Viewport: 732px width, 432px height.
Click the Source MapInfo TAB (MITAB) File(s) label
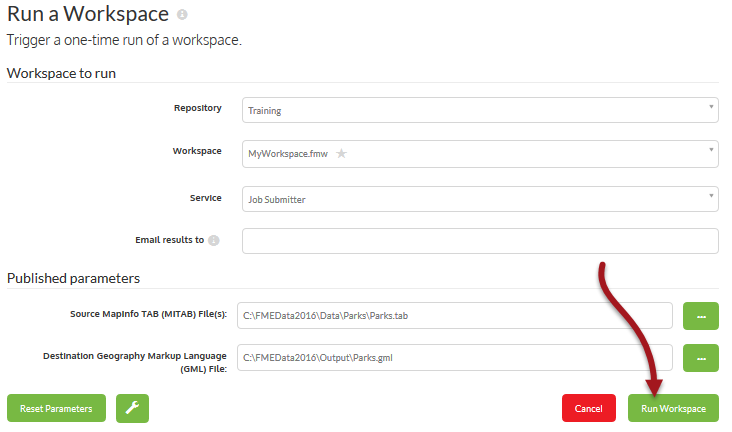click(x=148, y=314)
